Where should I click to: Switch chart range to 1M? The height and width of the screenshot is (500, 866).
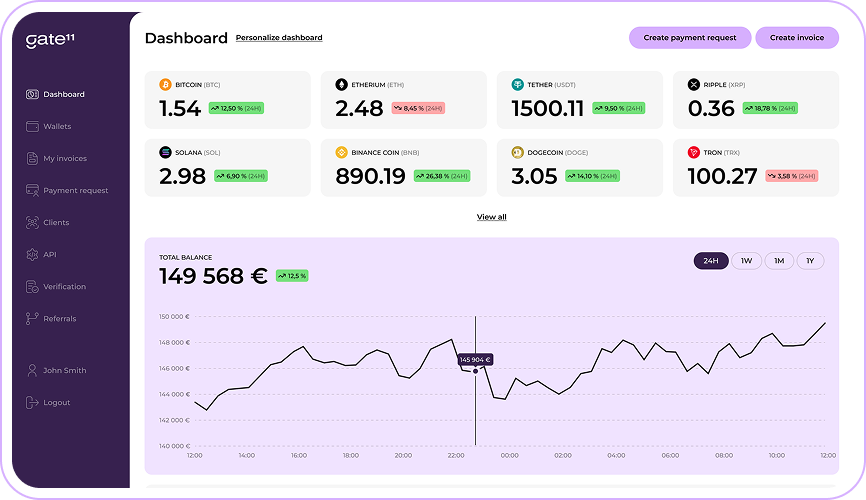tap(779, 261)
